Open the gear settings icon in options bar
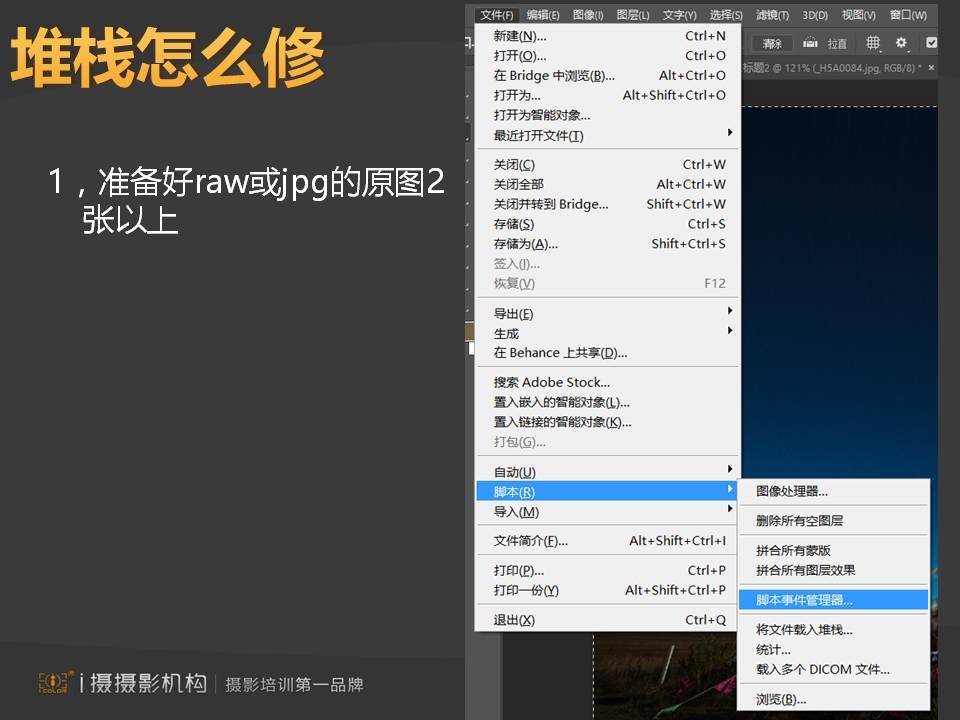 click(901, 43)
